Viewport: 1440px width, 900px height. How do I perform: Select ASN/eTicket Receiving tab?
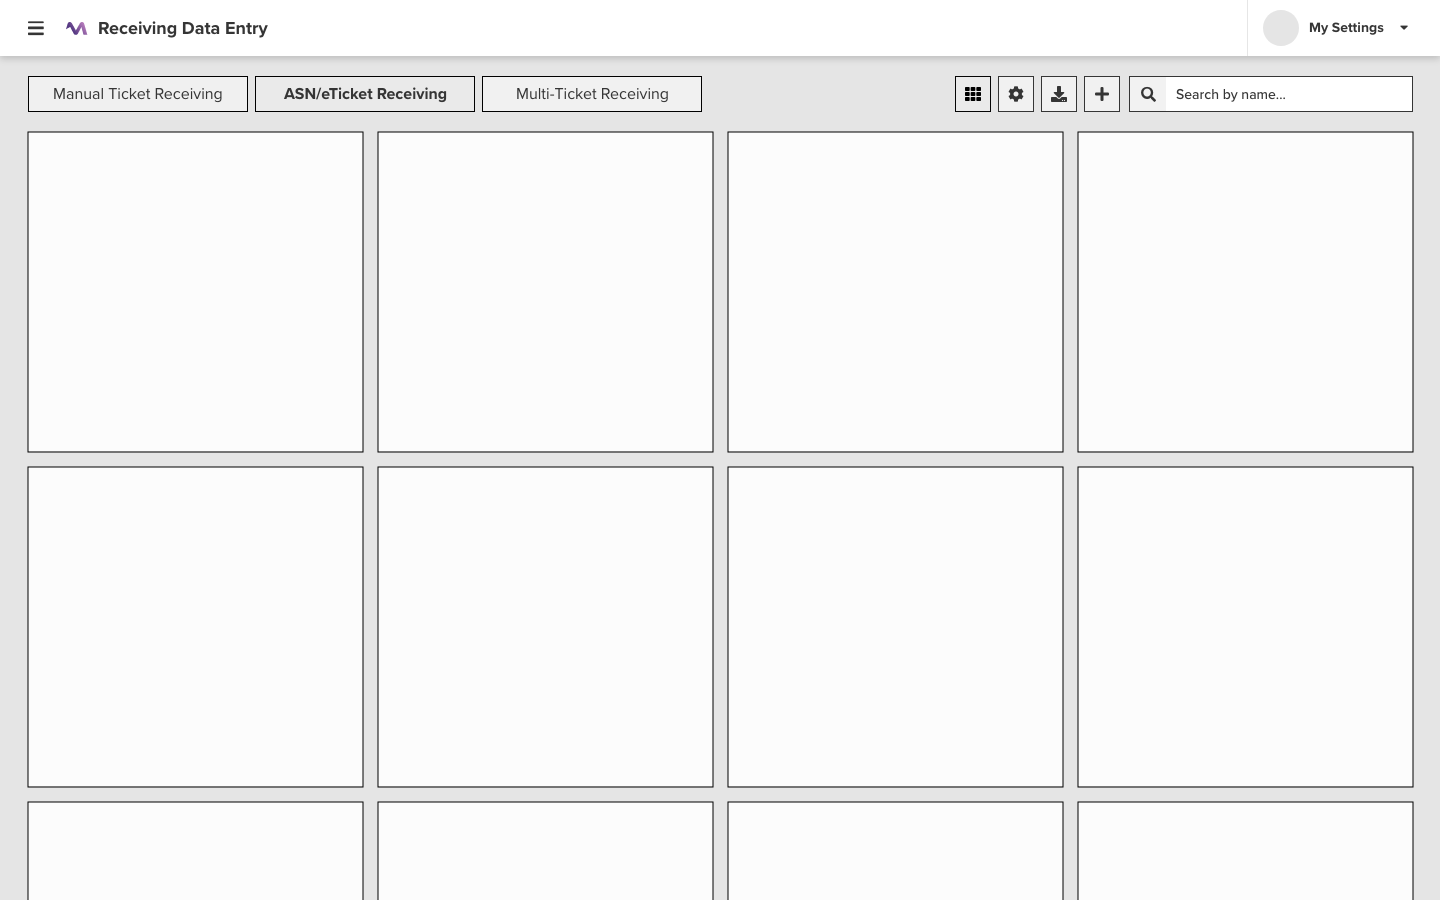tap(365, 94)
